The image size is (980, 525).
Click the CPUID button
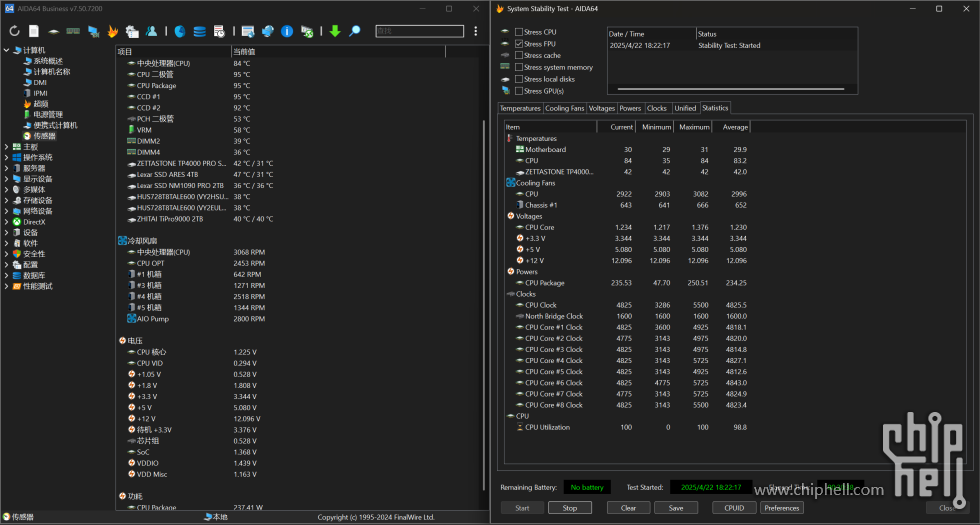(x=734, y=508)
